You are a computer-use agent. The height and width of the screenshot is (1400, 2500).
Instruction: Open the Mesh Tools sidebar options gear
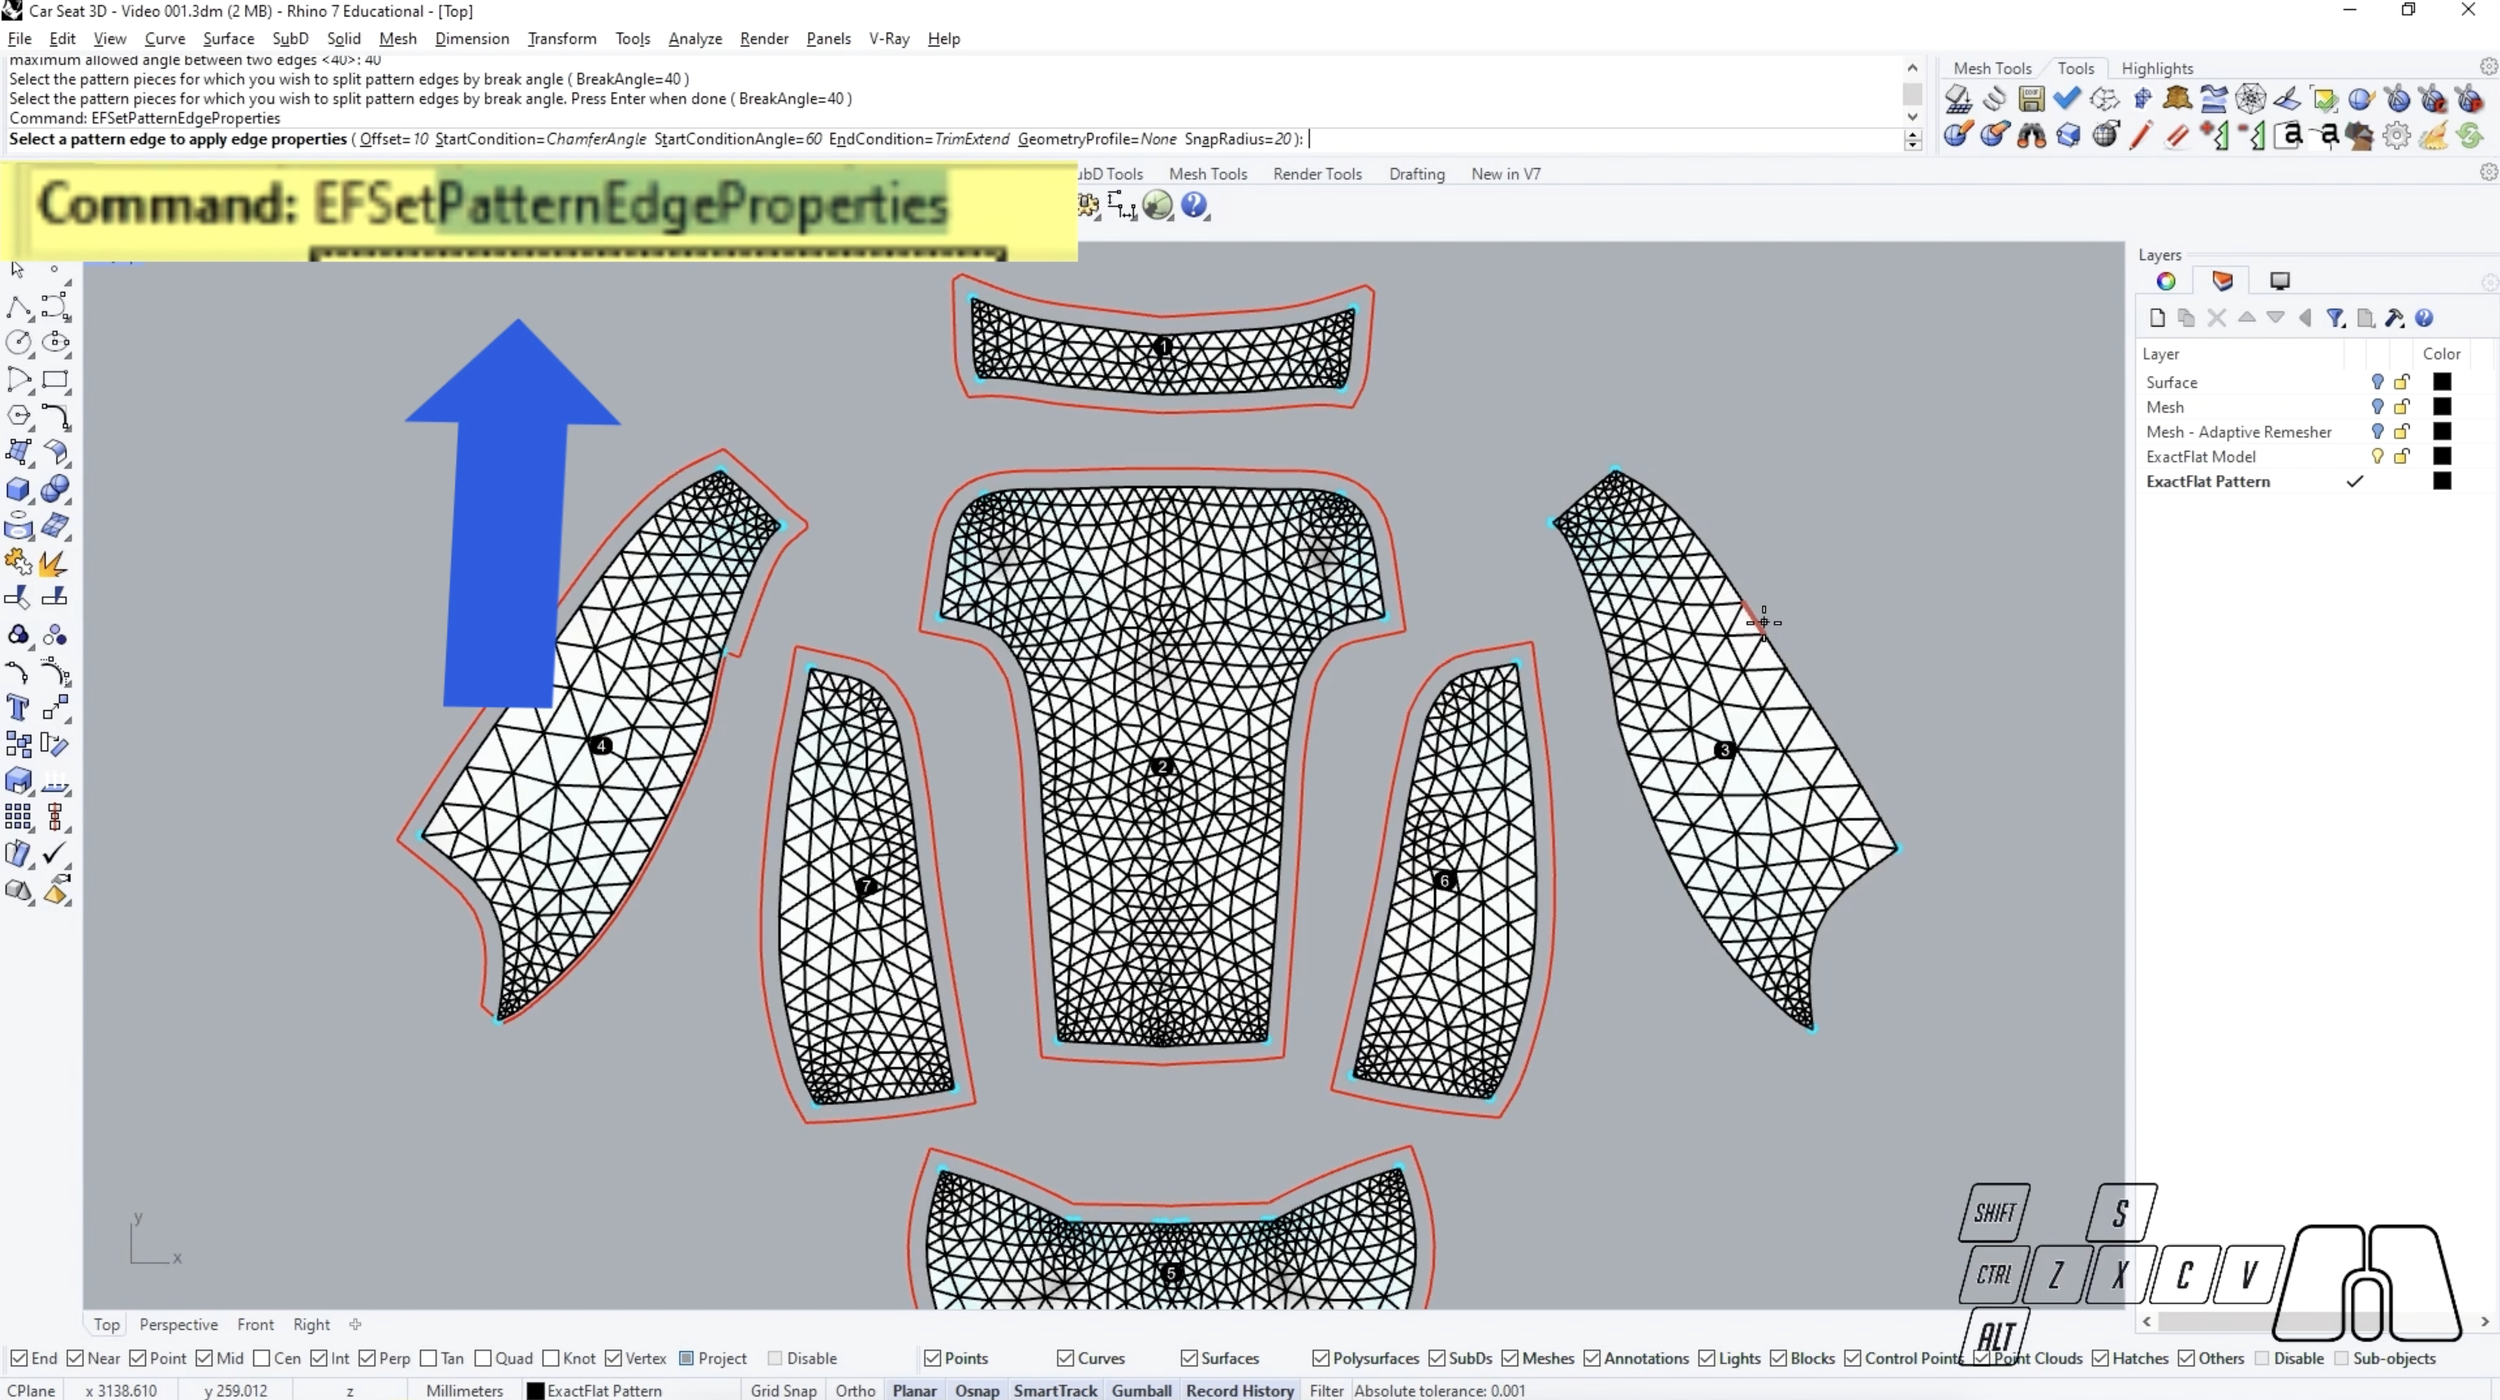point(2488,67)
